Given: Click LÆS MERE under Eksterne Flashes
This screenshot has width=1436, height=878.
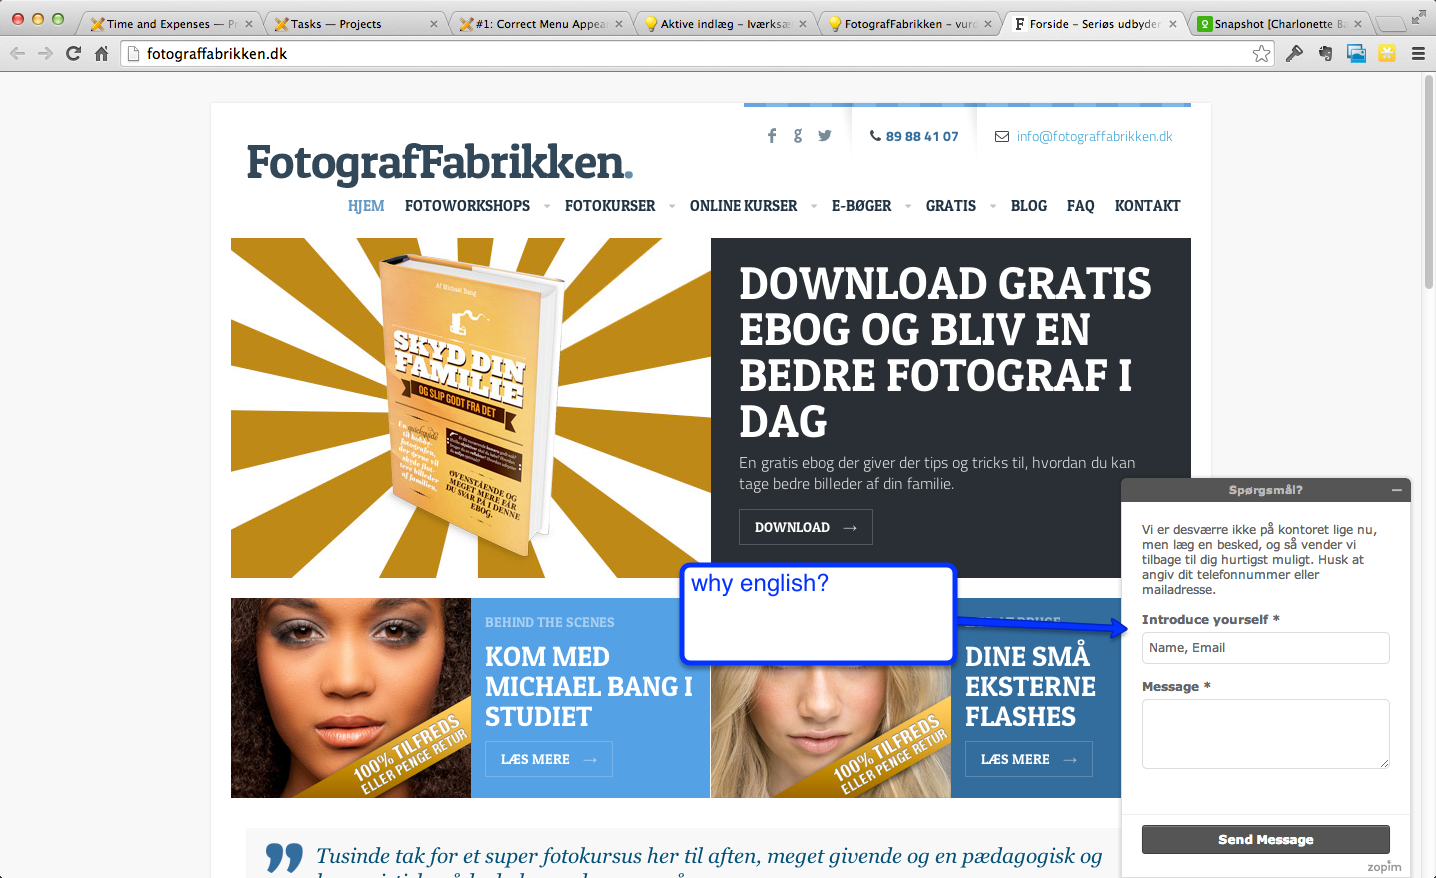Looking at the screenshot, I should 1029,759.
